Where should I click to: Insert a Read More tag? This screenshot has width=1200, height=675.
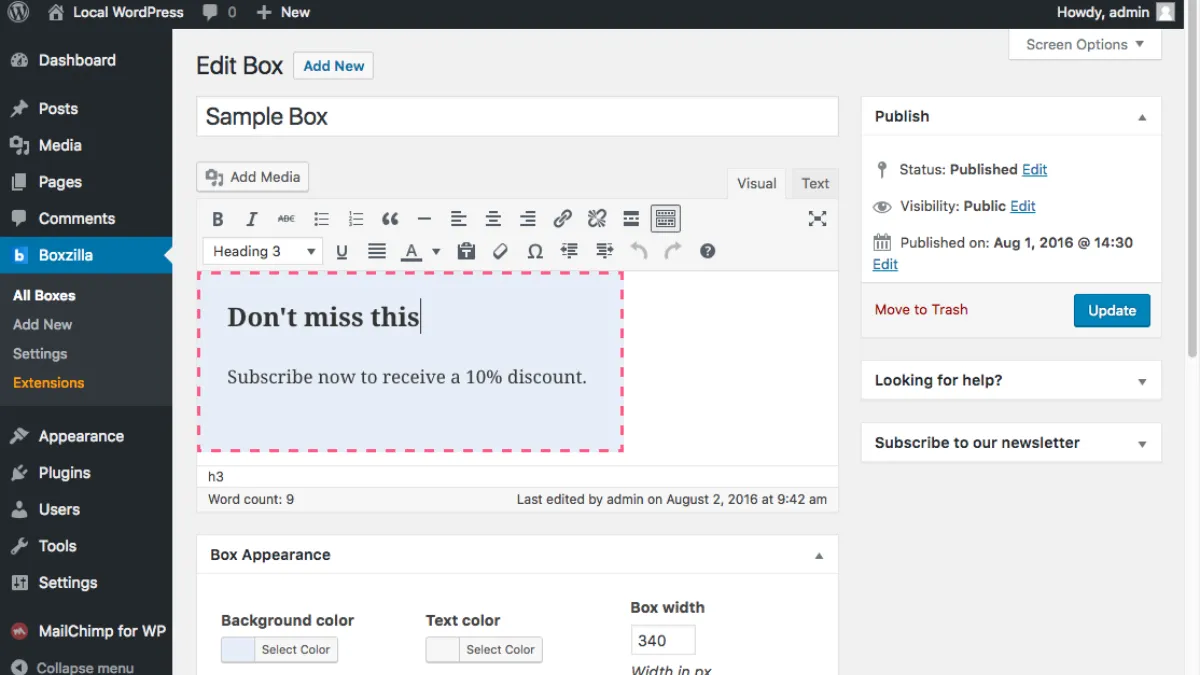(631, 219)
